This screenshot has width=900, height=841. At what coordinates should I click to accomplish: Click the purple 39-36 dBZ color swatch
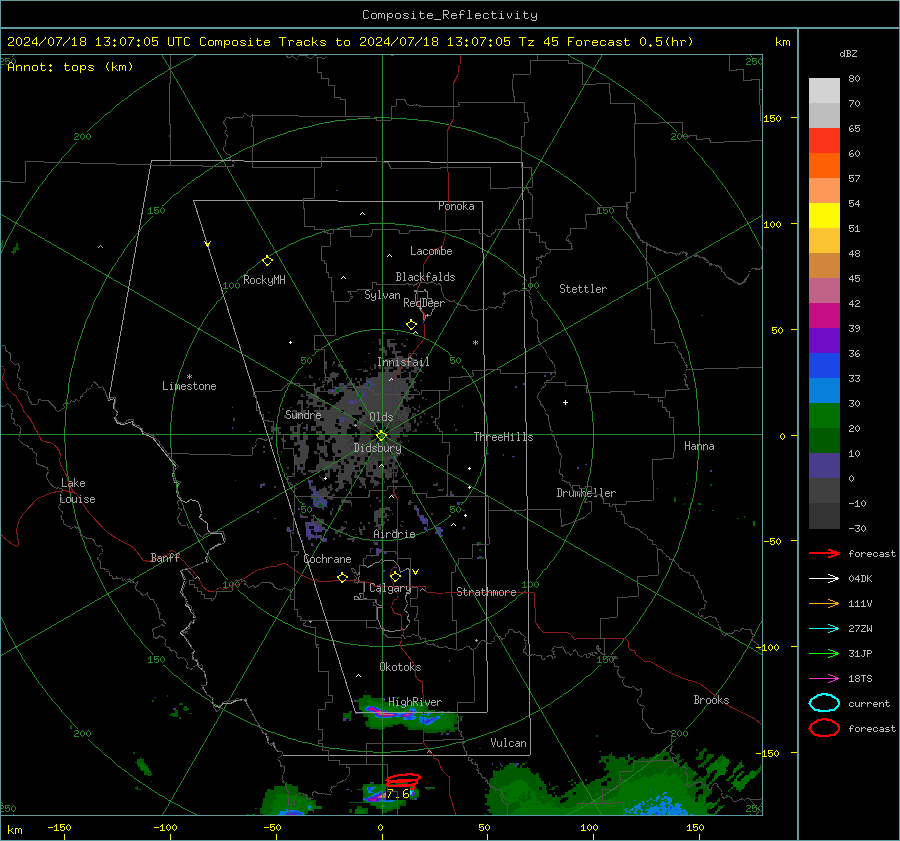click(x=824, y=341)
